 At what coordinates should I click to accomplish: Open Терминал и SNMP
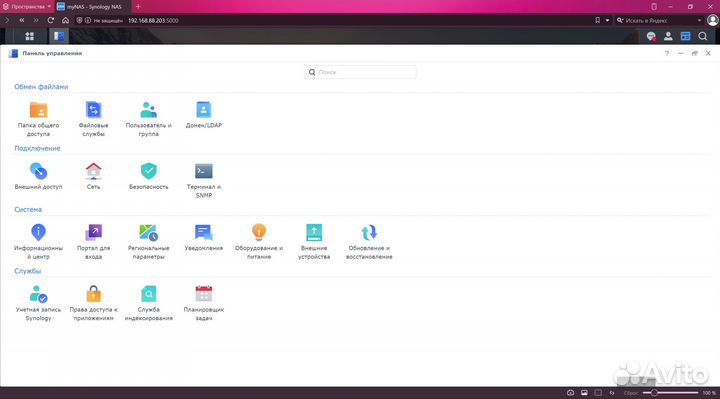(203, 180)
